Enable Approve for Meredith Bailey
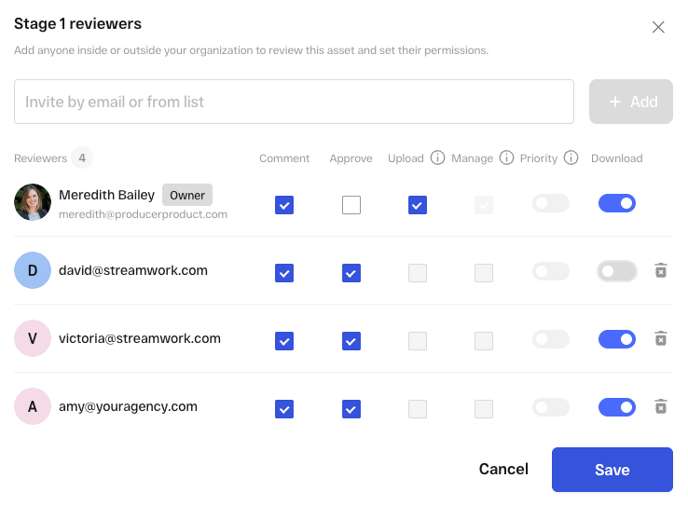This screenshot has width=688, height=506. click(351, 205)
